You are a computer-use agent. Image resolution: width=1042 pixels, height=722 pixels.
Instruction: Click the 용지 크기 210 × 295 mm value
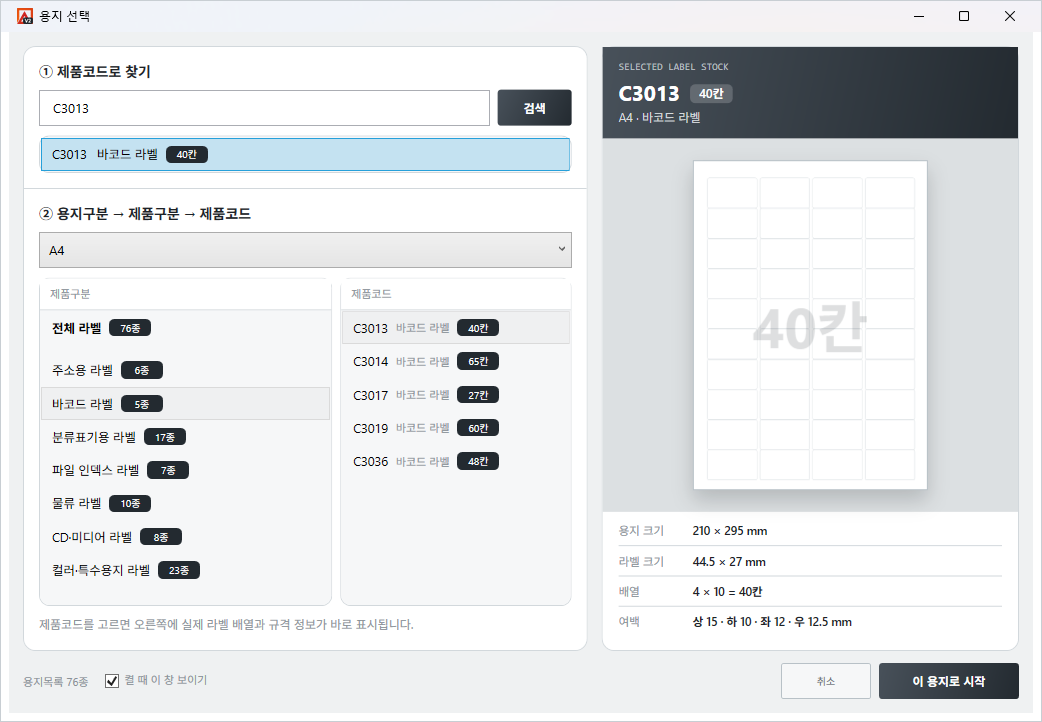pos(730,531)
